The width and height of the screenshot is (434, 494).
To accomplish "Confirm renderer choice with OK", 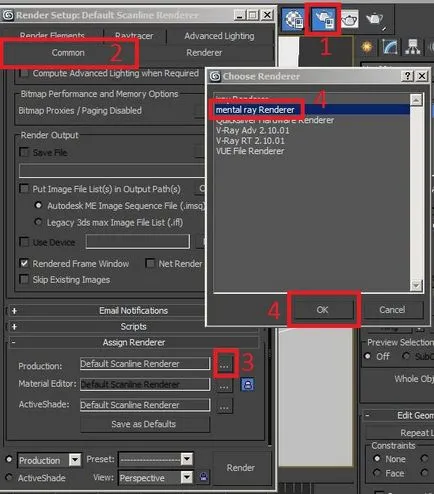I will tap(323, 310).
